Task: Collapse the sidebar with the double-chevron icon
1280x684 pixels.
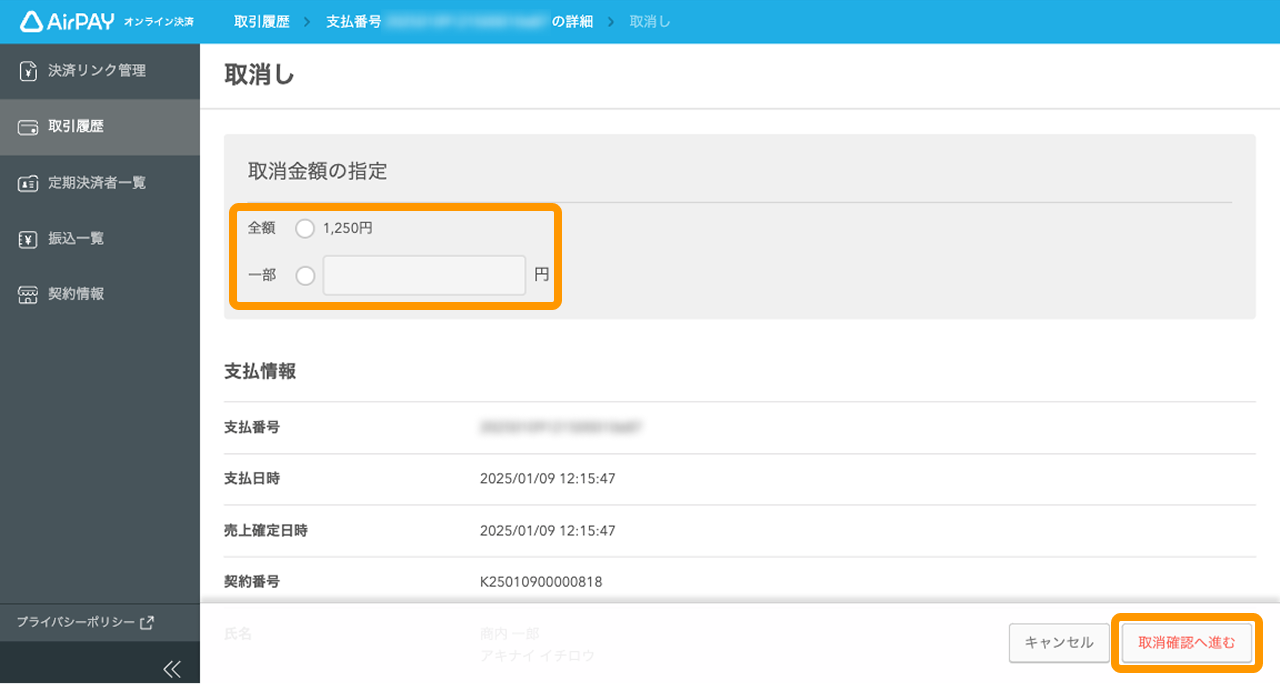Action: pyautogui.click(x=172, y=668)
